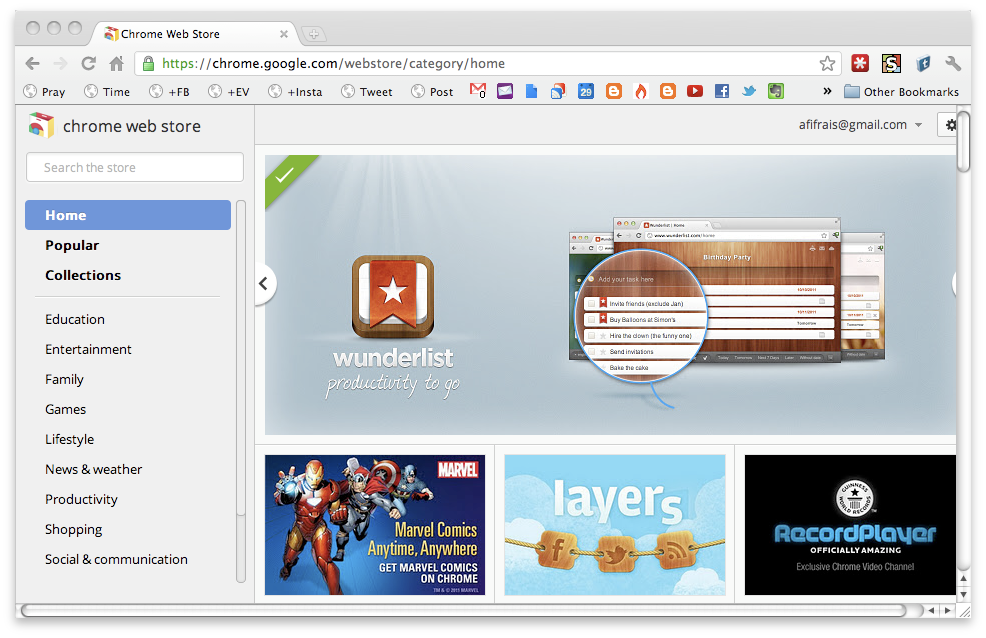Open the Google Calendar 29 bookmark

[586, 91]
